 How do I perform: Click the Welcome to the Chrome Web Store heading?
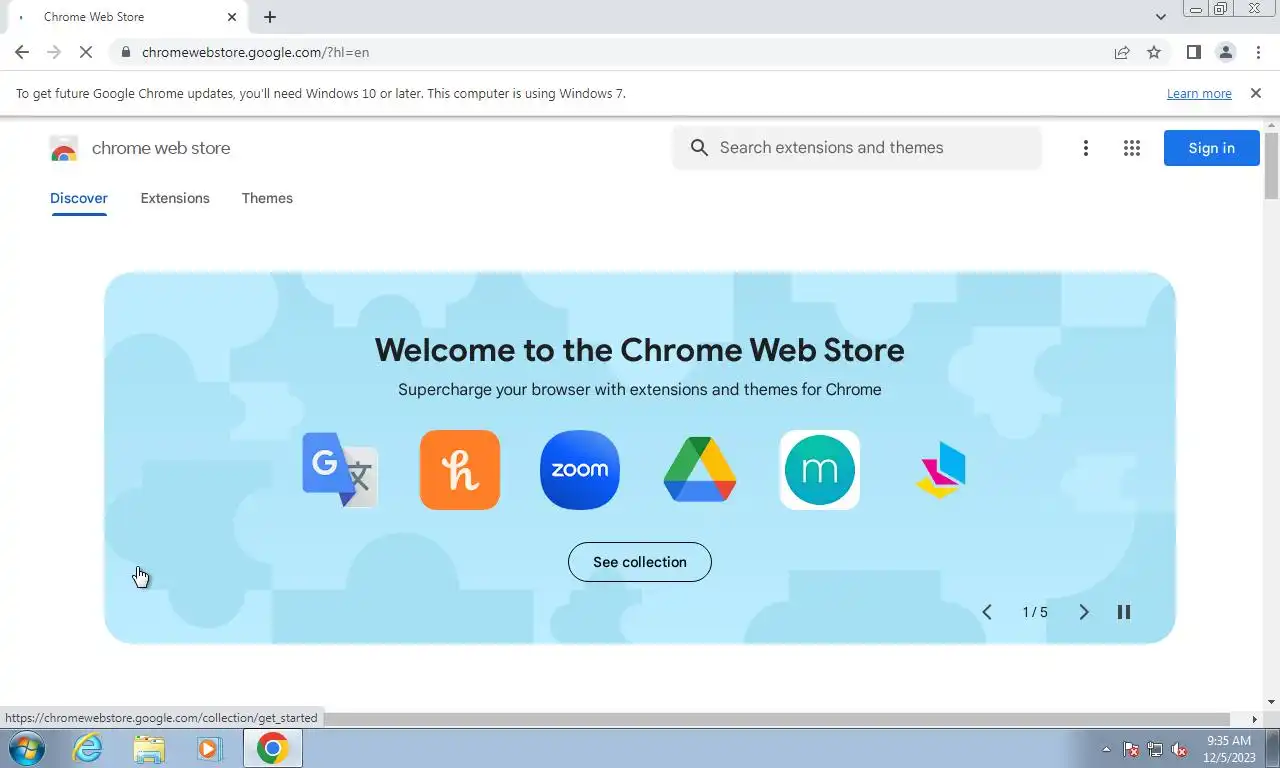[x=640, y=350]
